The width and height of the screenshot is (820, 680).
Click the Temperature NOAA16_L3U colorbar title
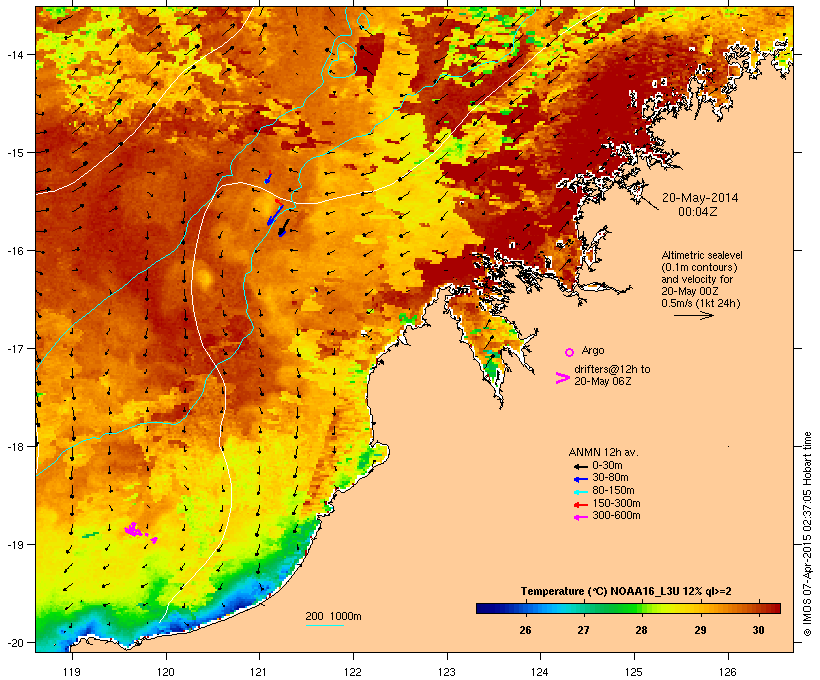pos(626,592)
